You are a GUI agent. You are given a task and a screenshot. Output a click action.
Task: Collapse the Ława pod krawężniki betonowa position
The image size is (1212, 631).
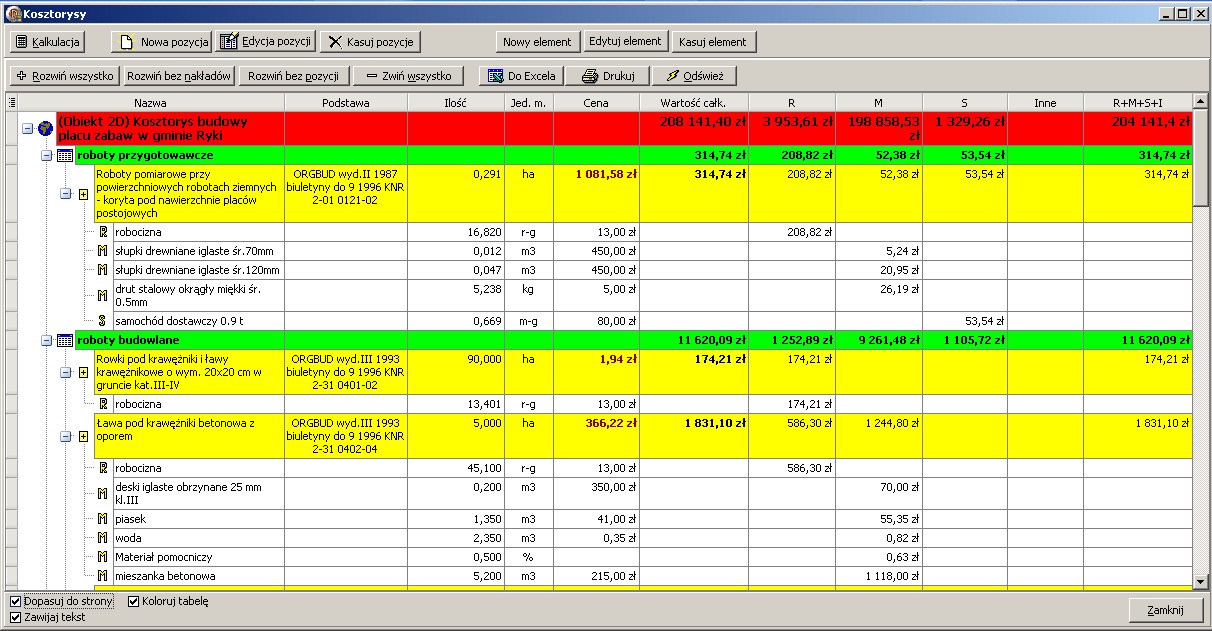click(65, 437)
